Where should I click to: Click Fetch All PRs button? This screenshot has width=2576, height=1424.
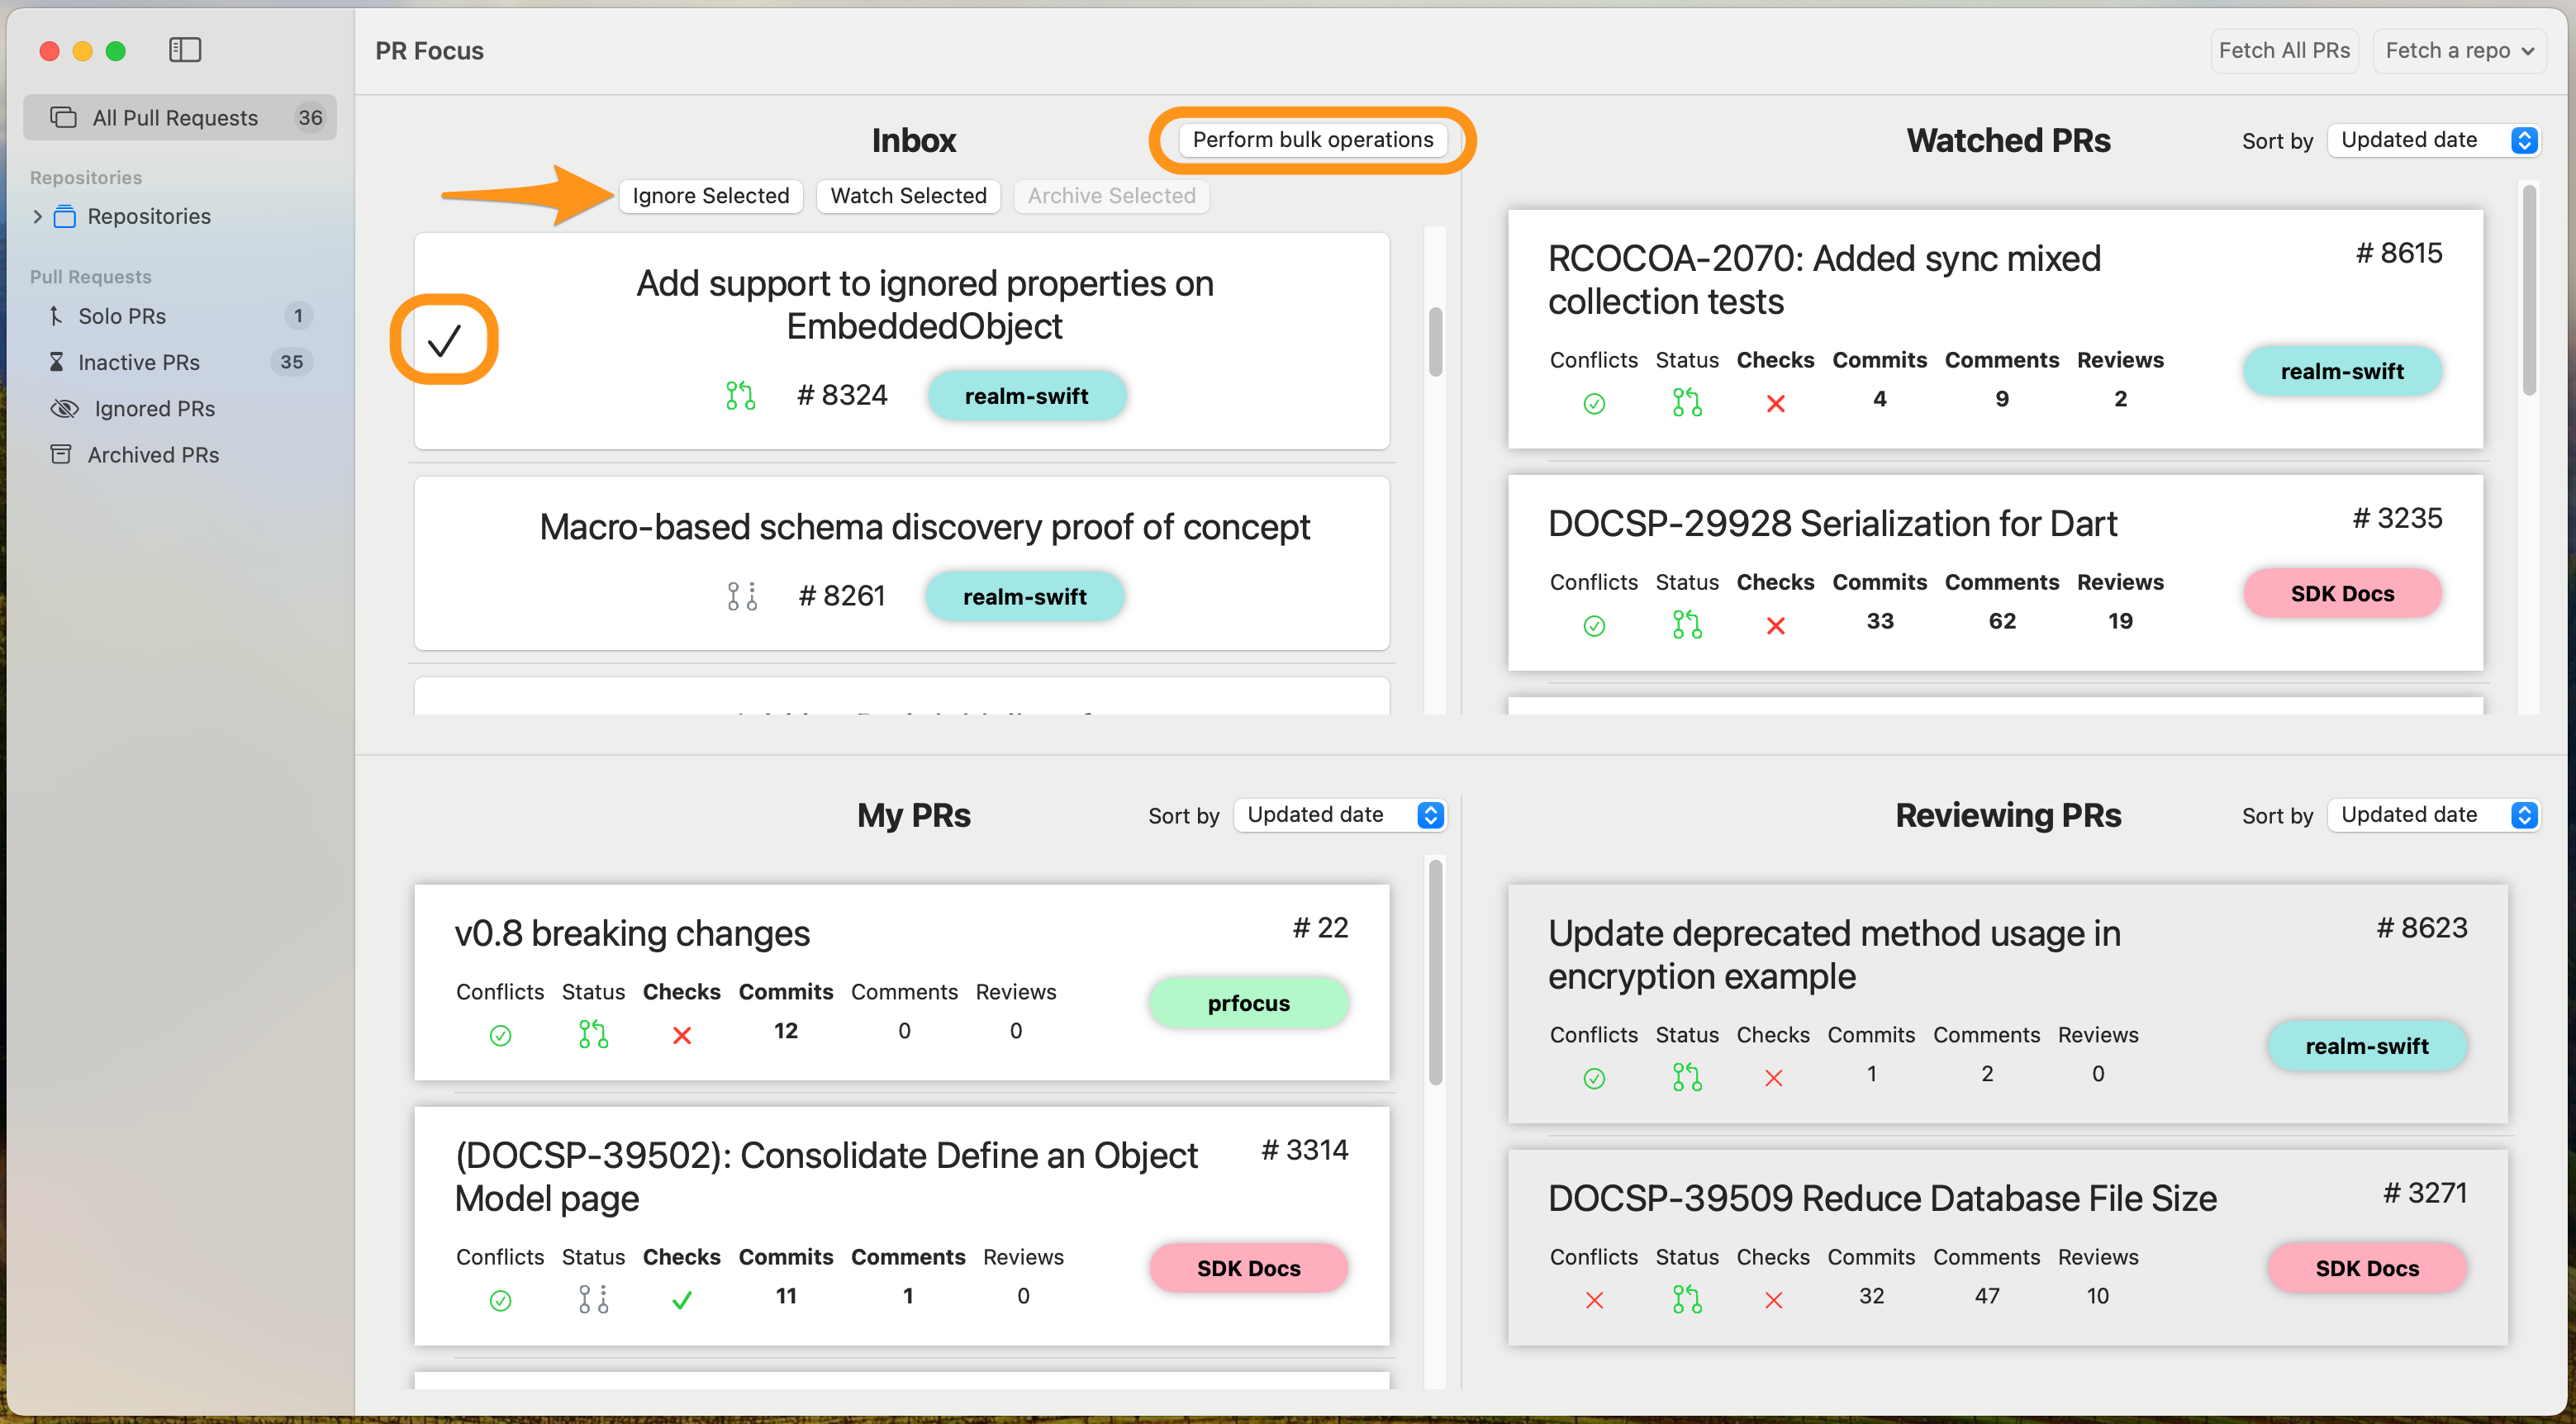(2284, 50)
